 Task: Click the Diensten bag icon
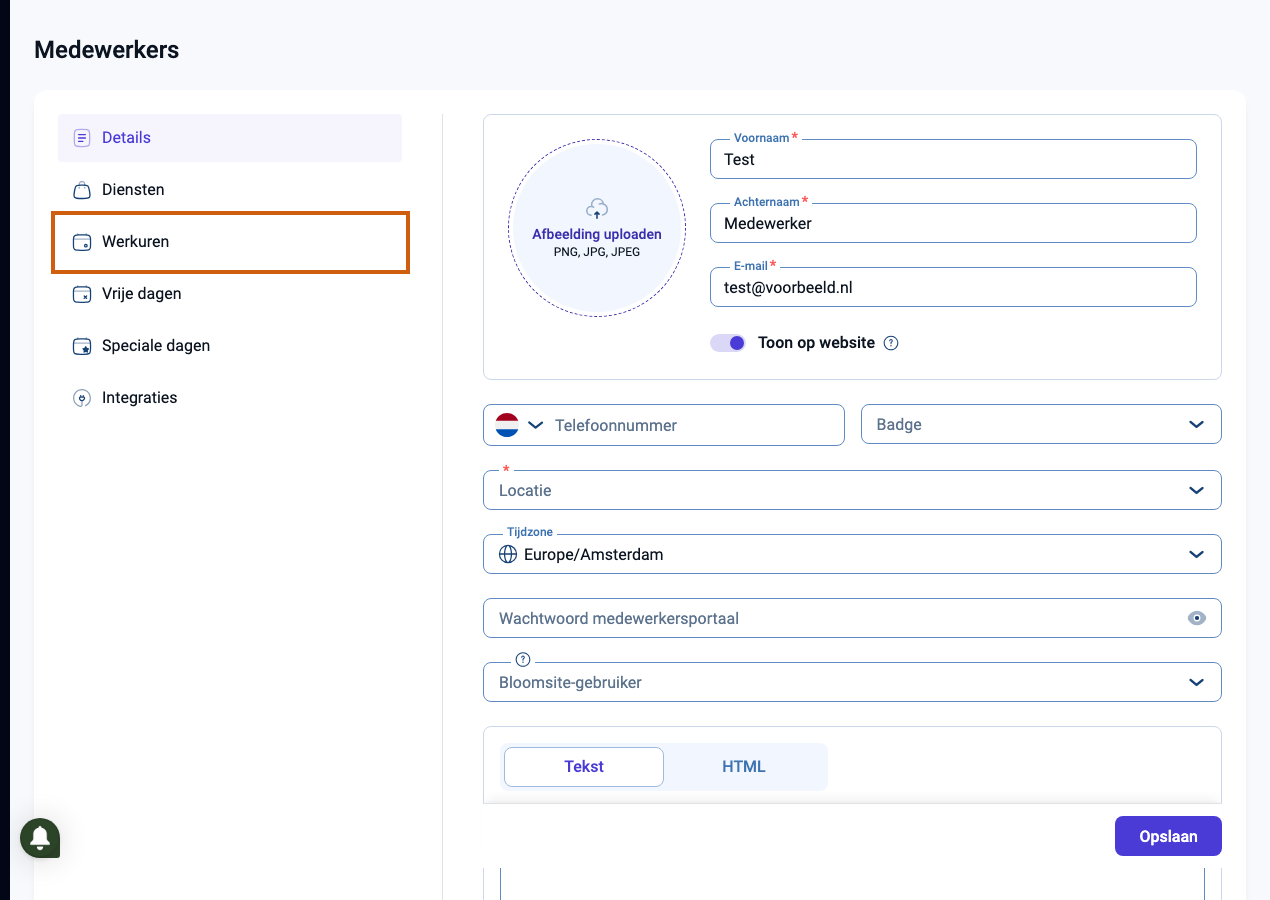pos(82,190)
